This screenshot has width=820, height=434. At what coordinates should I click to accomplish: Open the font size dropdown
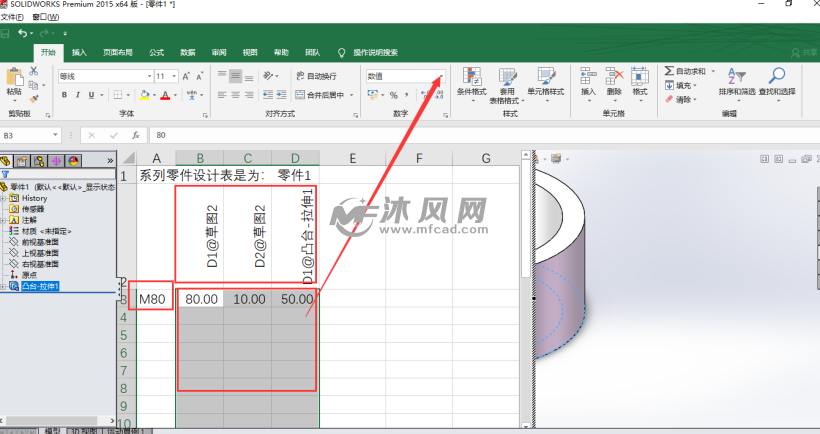[174, 76]
